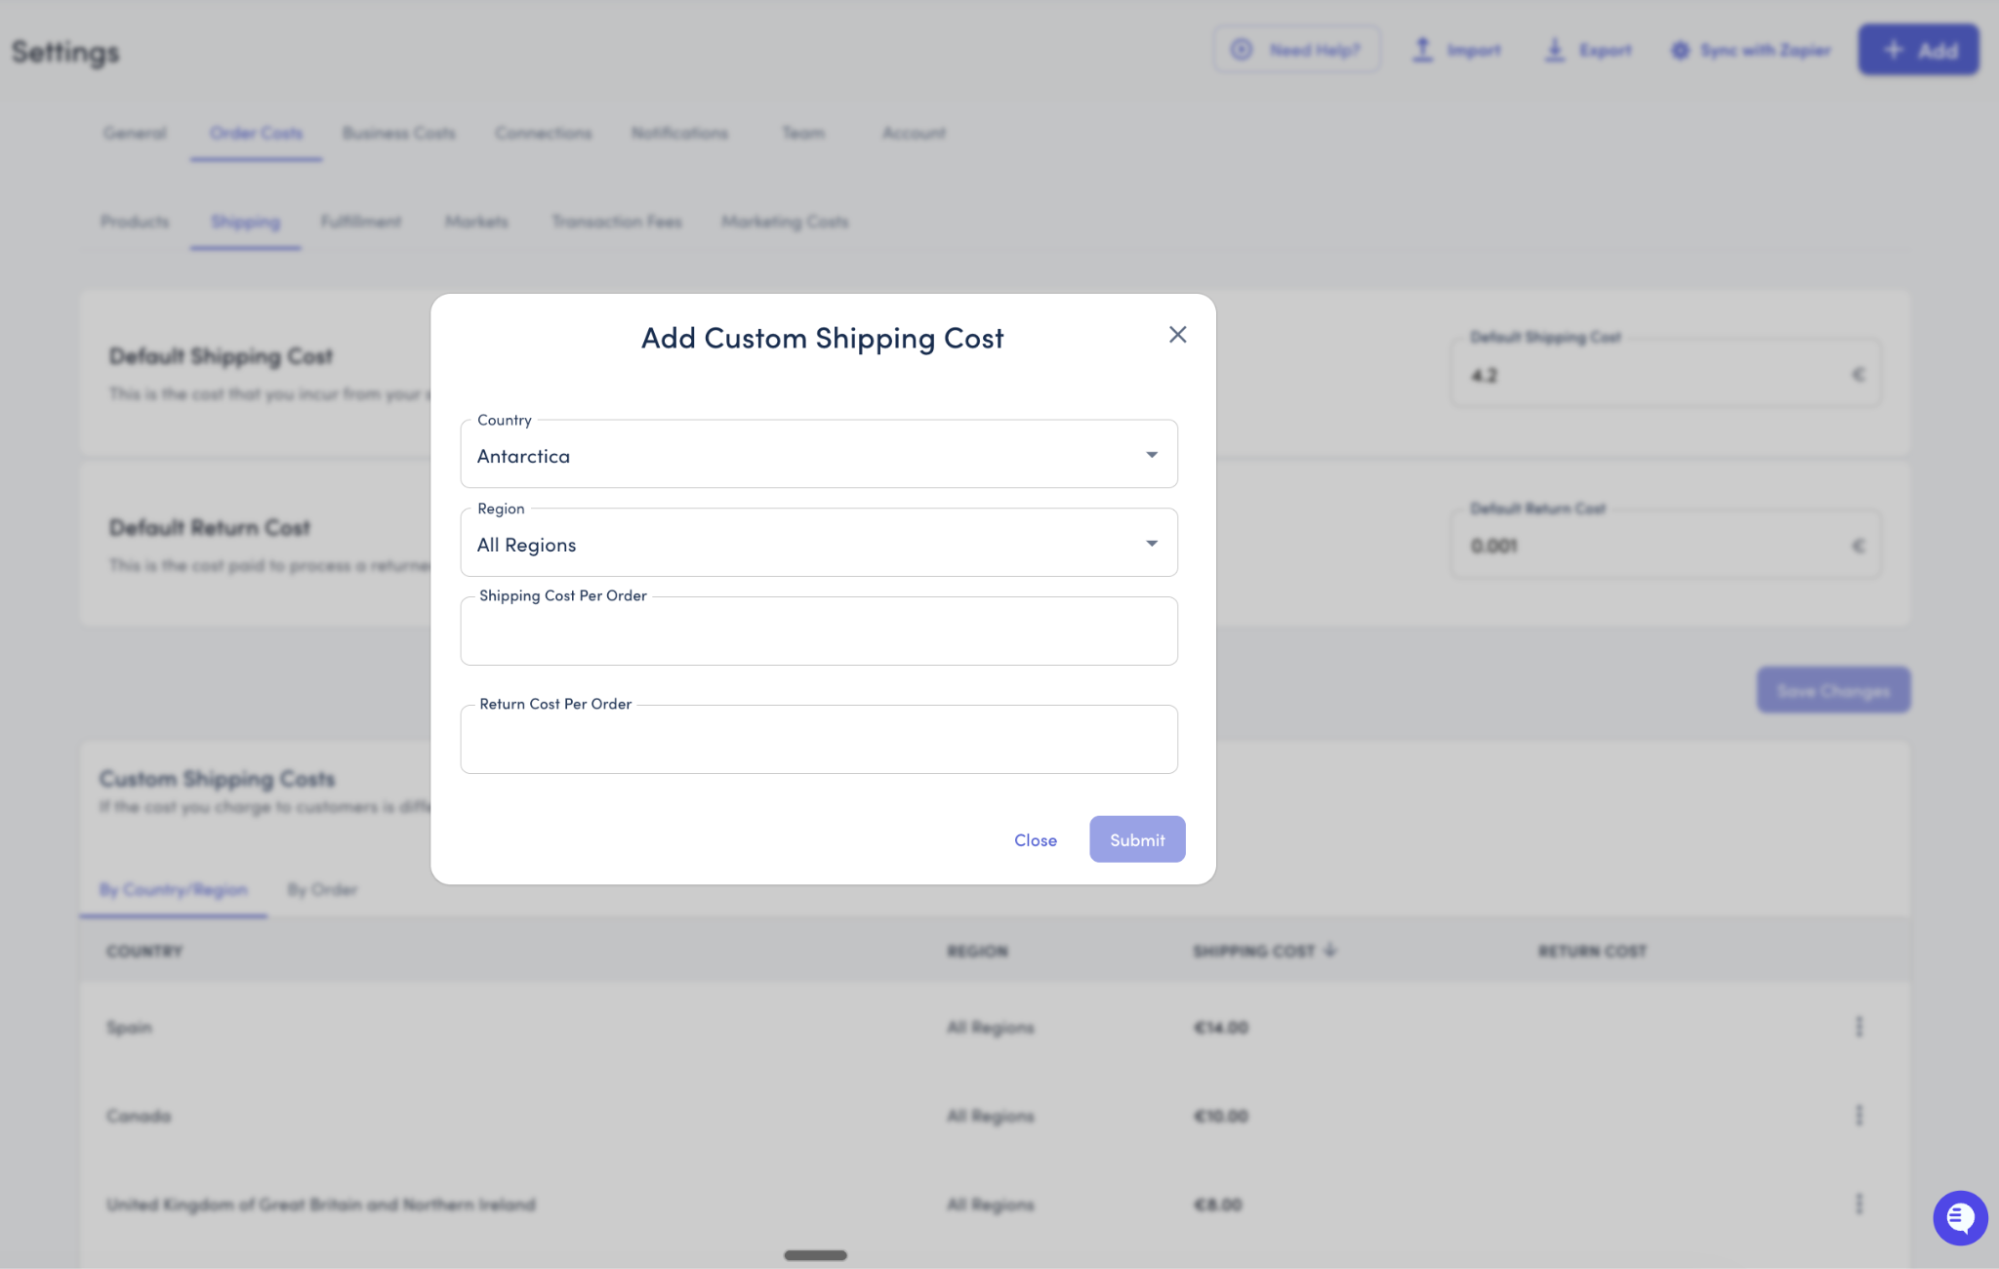Click the Shipping Cost Per Order field
Screen dimensions: 1999x1269
pyautogui.click(x=818, y=632)
